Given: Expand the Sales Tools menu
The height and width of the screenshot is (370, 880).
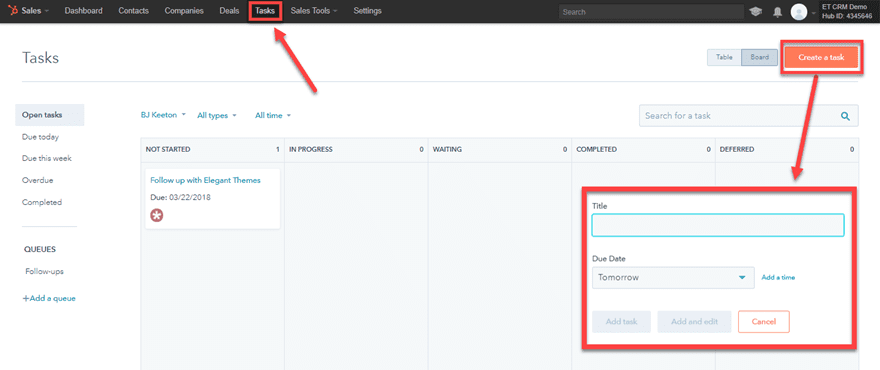Looking at the screenshot, I should tap(314, 11).
